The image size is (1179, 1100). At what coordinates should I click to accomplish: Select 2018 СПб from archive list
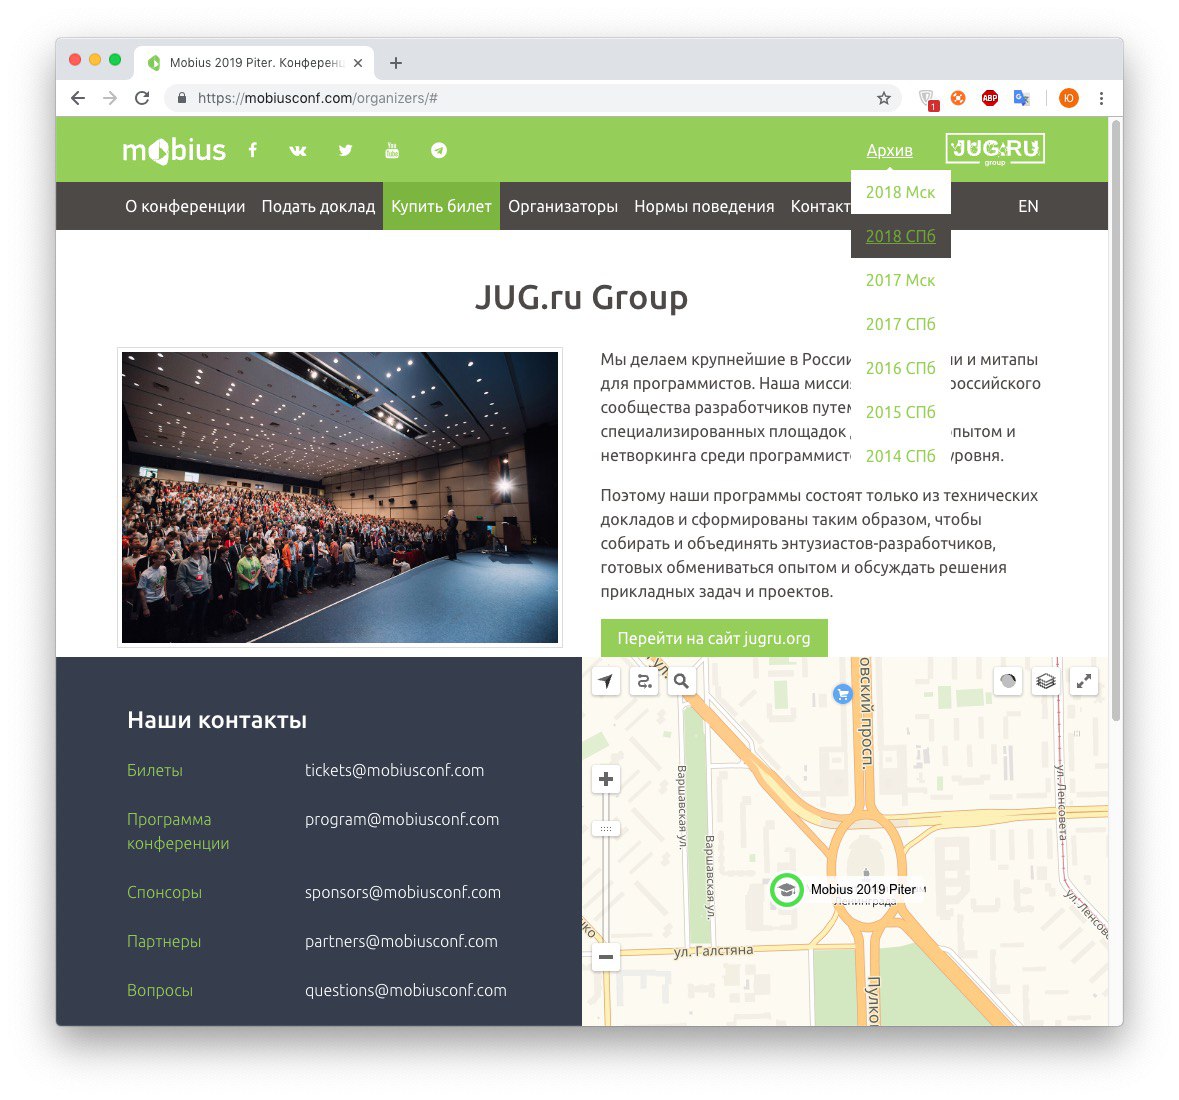[901, 236]
